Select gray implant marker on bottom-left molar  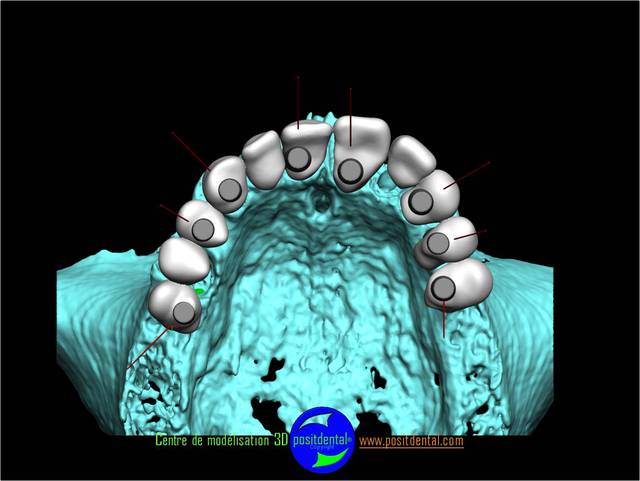tap(182, 313)
